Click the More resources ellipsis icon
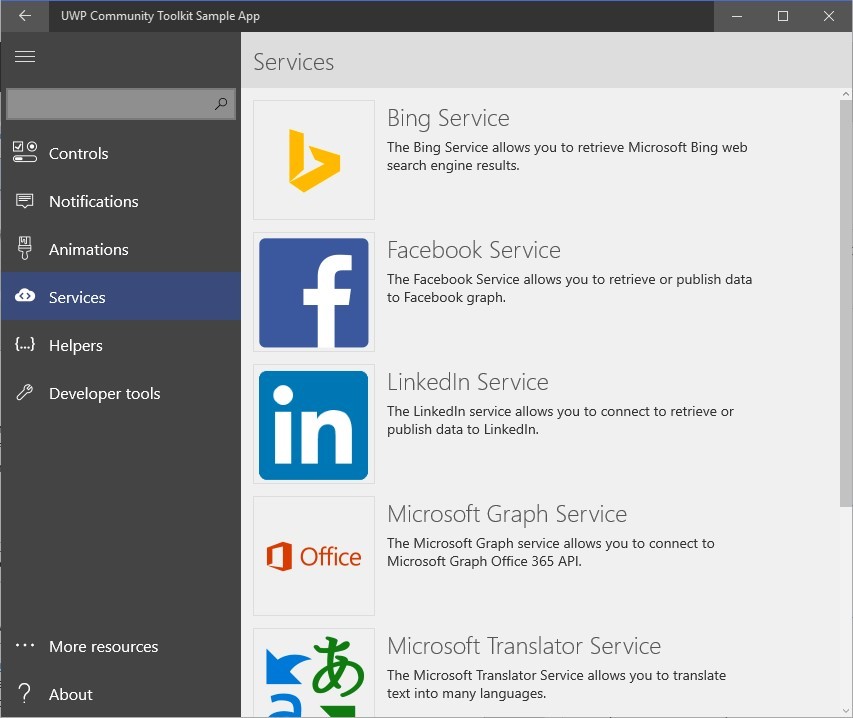The image size is (853, 718). tap(25, 646)
